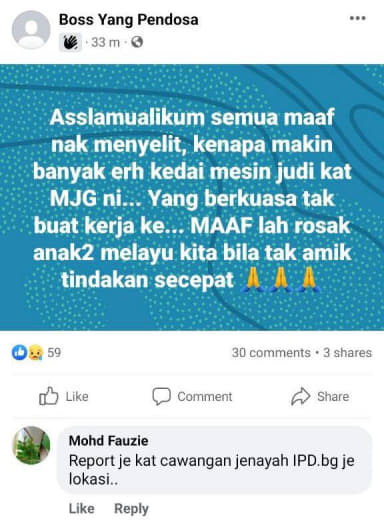The image size is (384, 520).
Task: Like Mohd Fauzie's comment
Action: (82, 509)
